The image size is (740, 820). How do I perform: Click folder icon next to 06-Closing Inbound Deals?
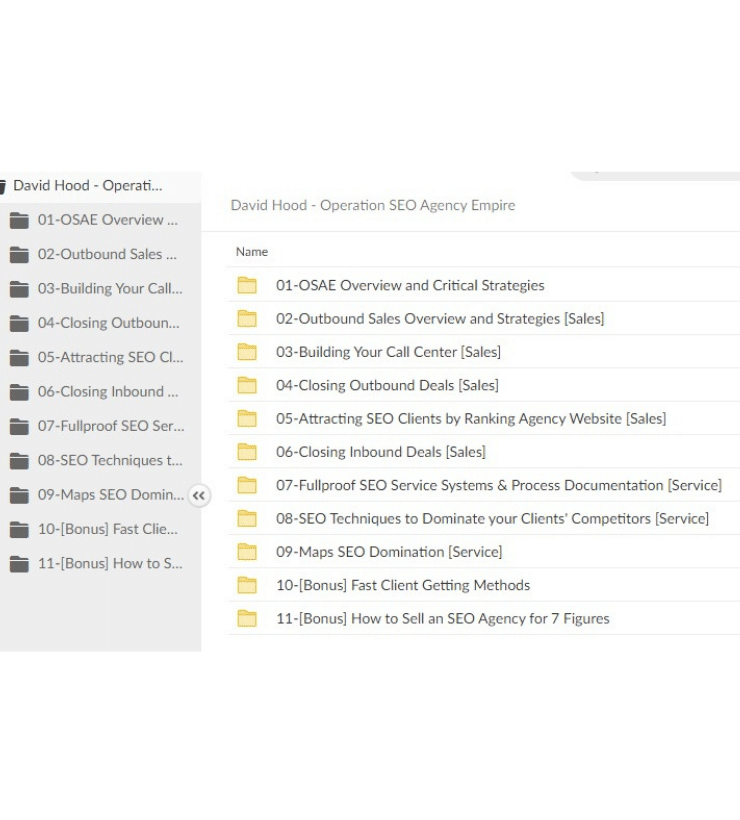[247, 452]
